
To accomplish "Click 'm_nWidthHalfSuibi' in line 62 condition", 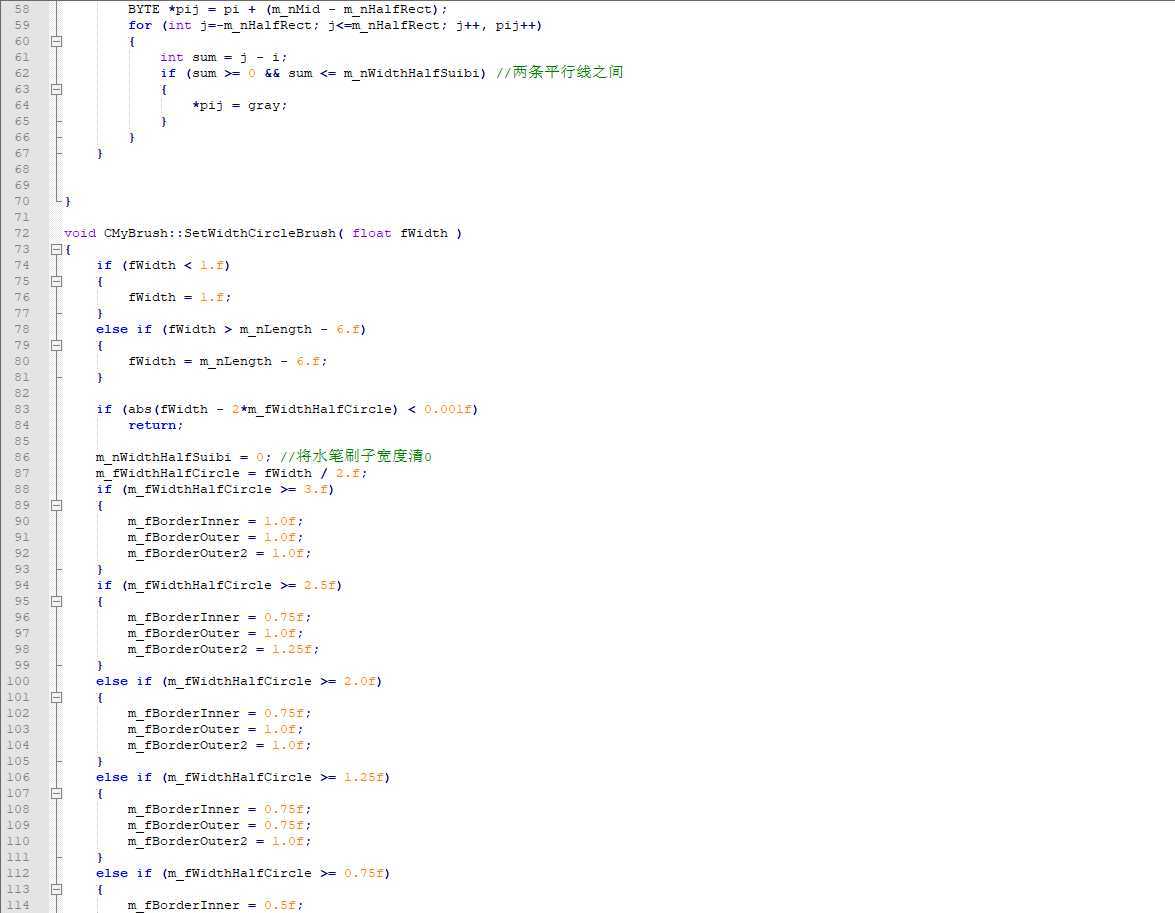I will point(411,73).
